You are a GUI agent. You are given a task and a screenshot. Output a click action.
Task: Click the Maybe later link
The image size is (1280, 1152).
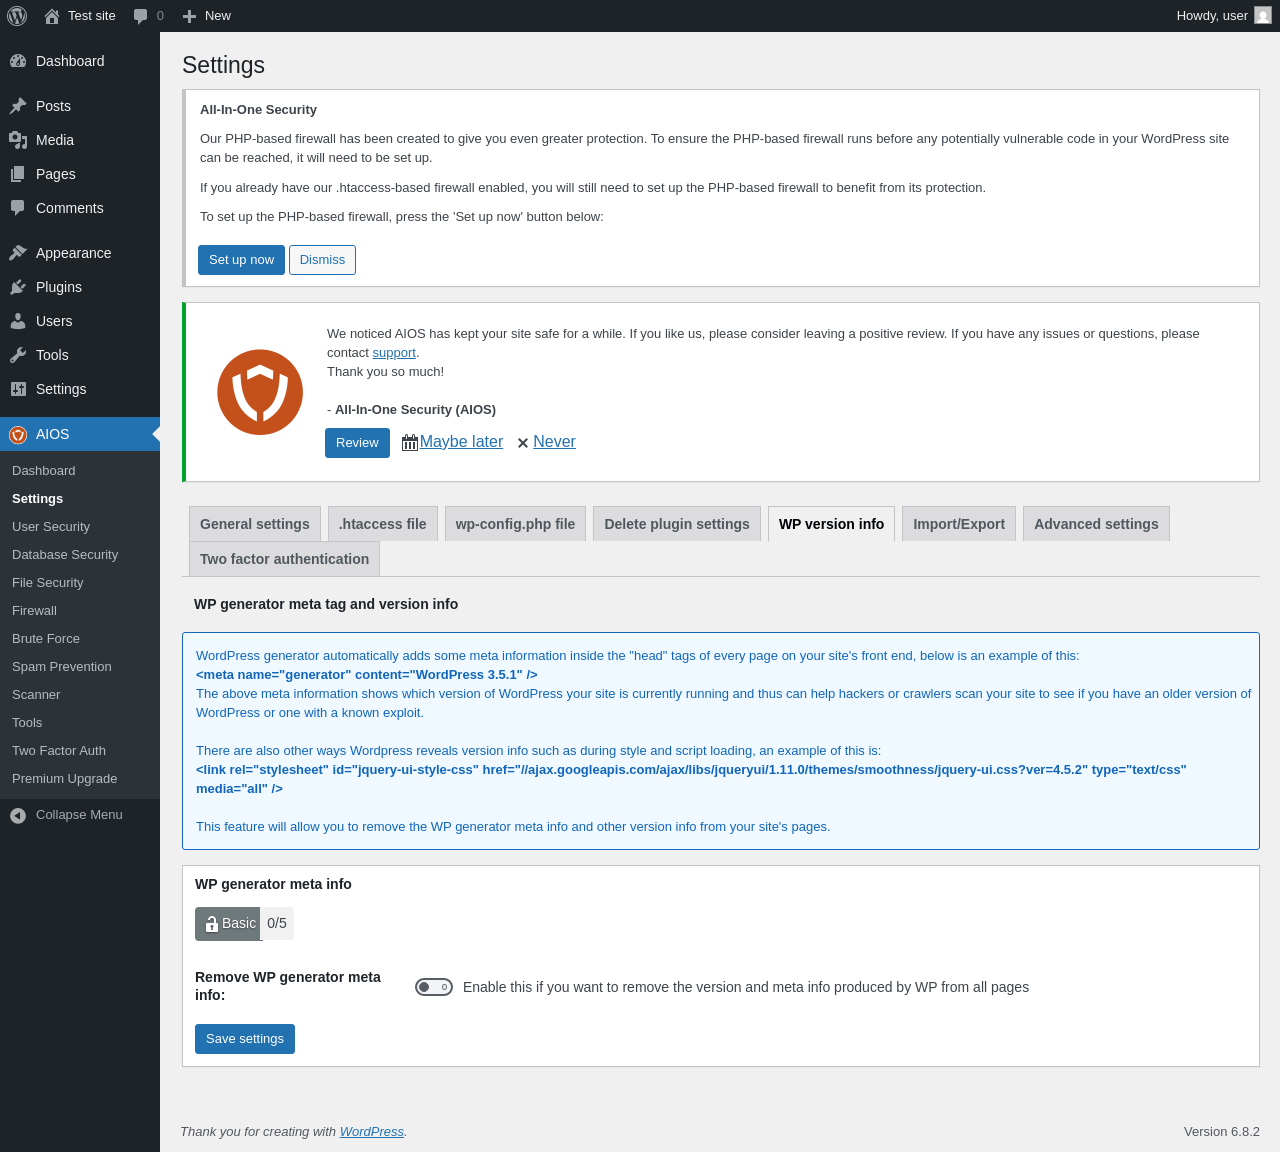461,442
